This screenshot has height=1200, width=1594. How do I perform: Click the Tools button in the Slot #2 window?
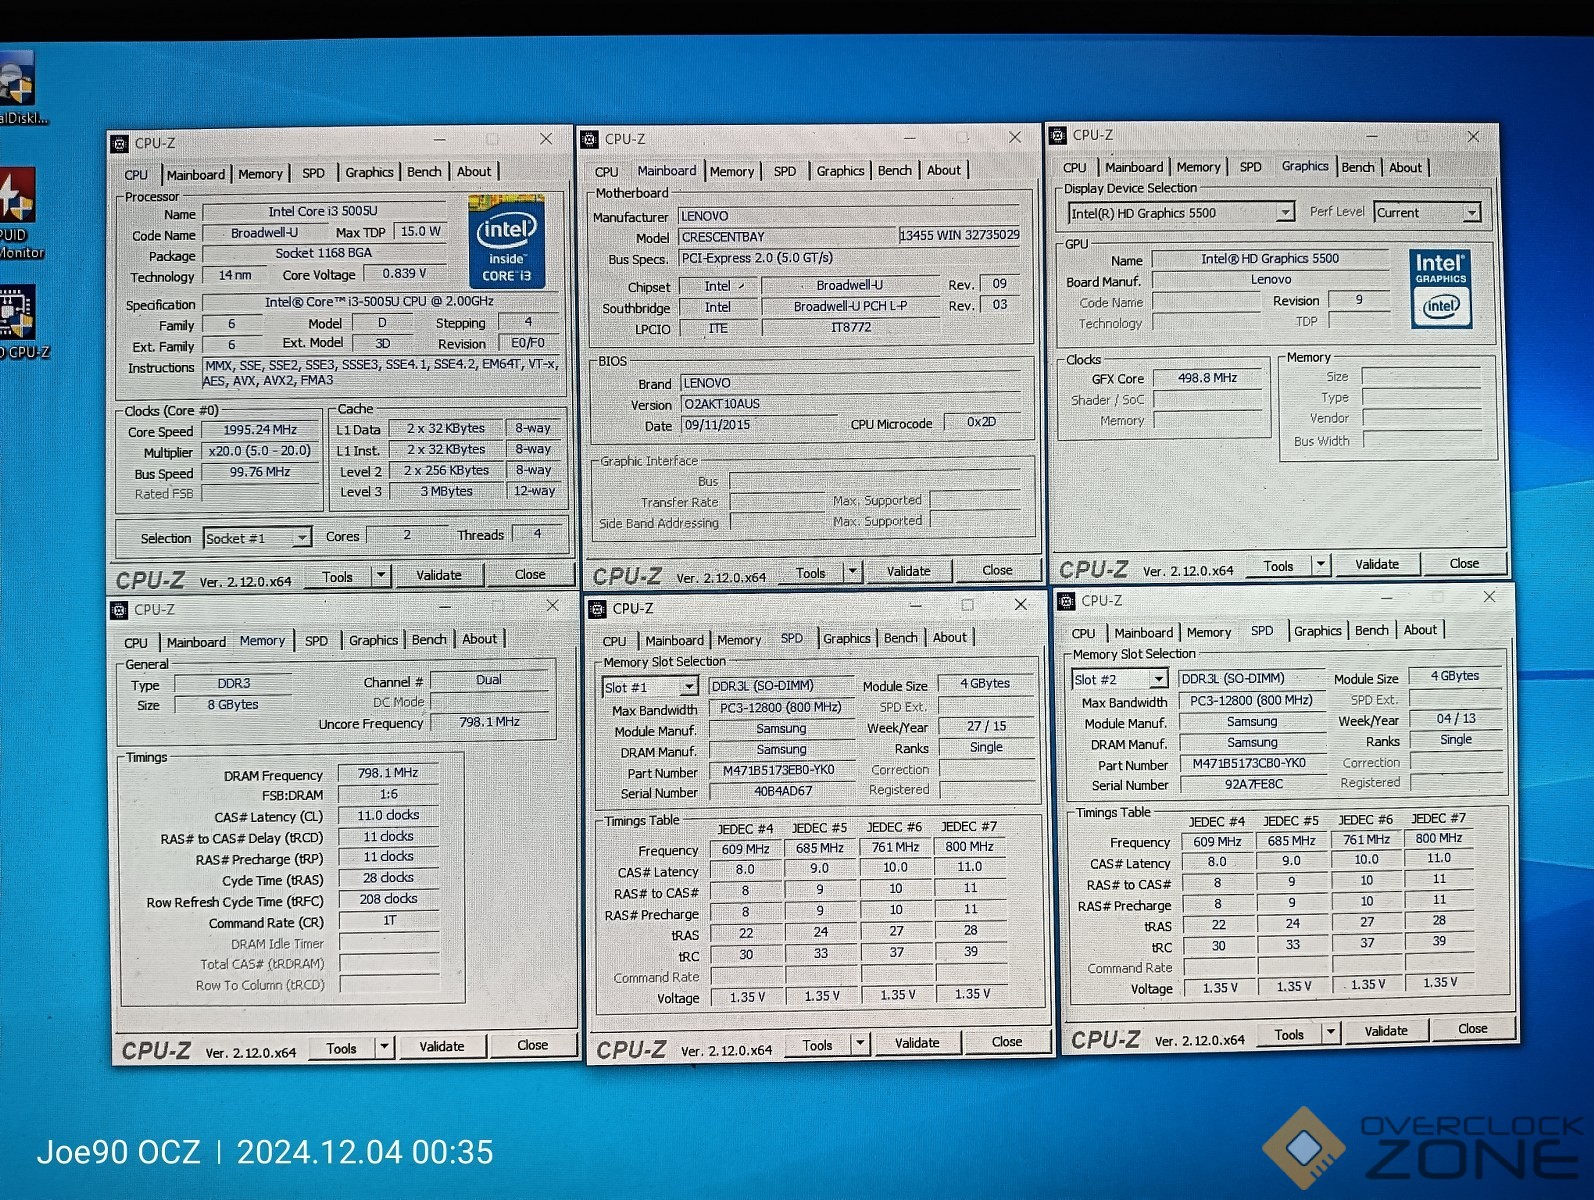[1289, 1035]
